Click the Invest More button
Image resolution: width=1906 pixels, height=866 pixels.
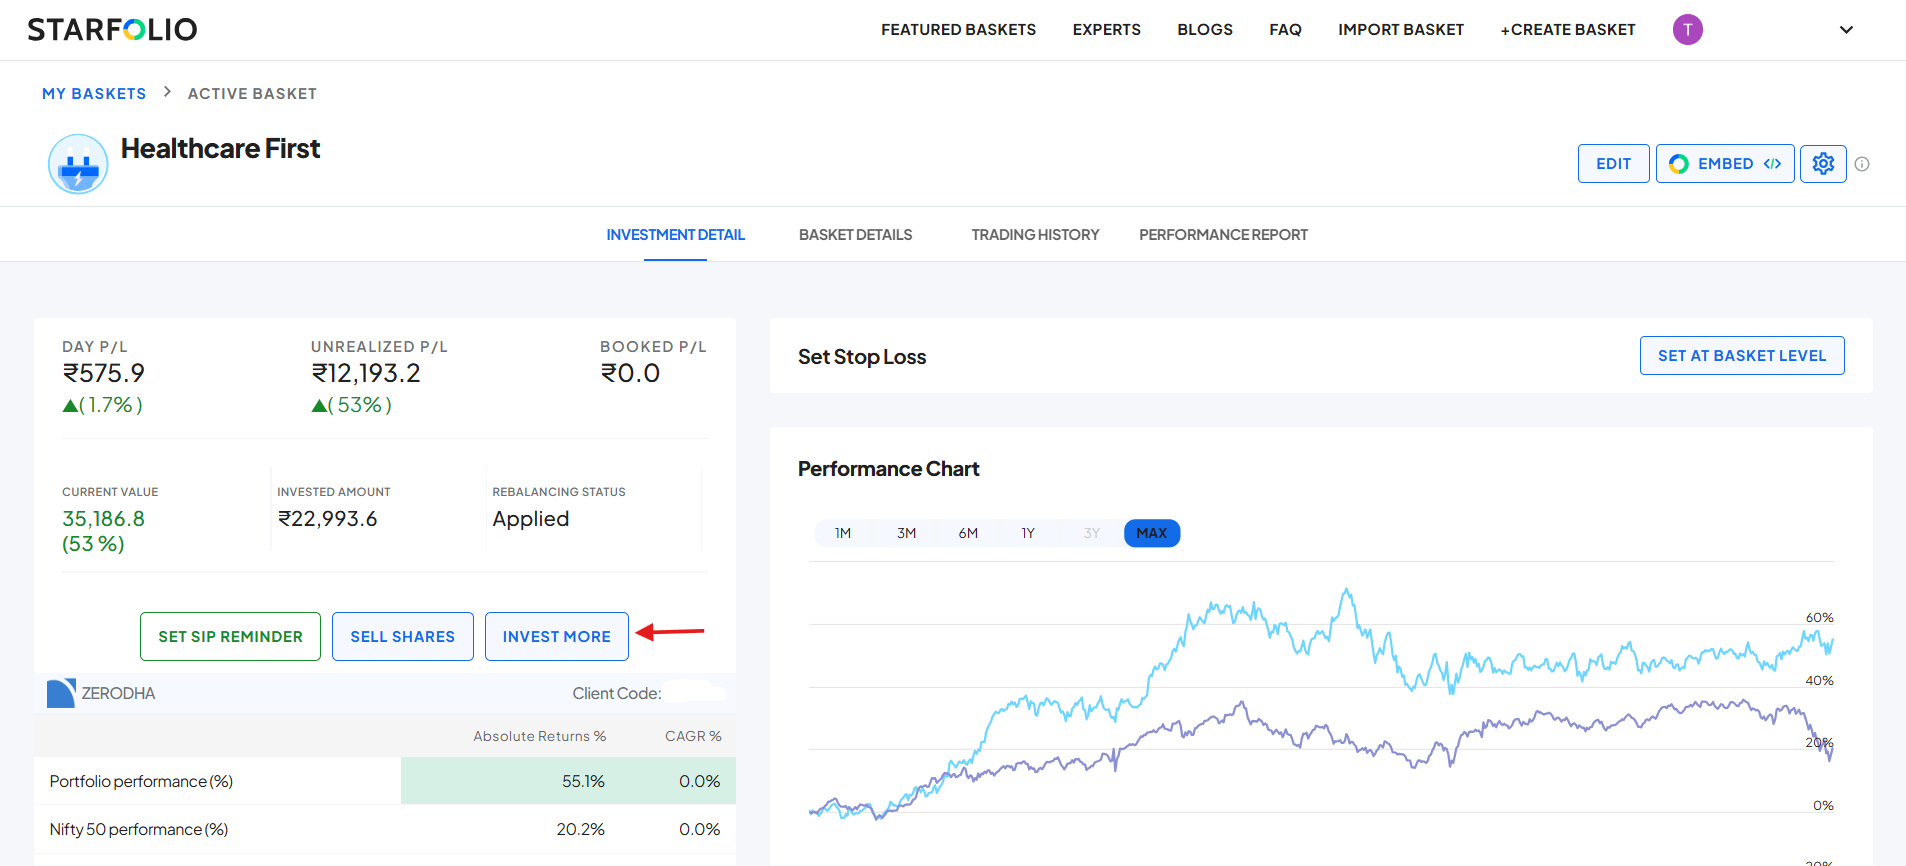(x=557, y=637)
